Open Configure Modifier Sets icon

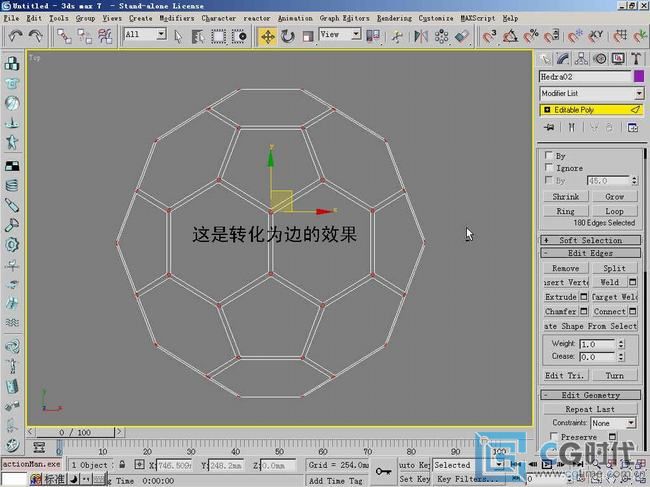(633, 127)
